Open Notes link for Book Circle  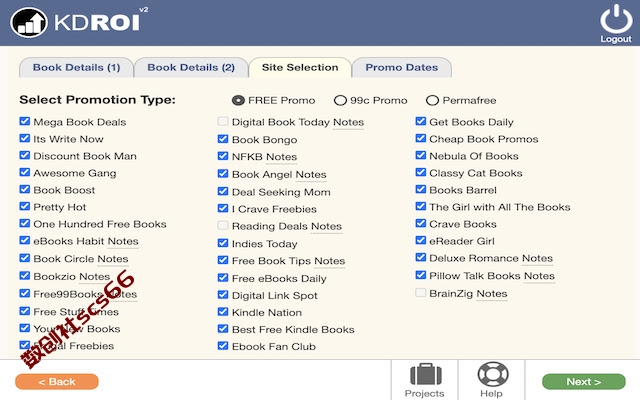click(113, 259)
